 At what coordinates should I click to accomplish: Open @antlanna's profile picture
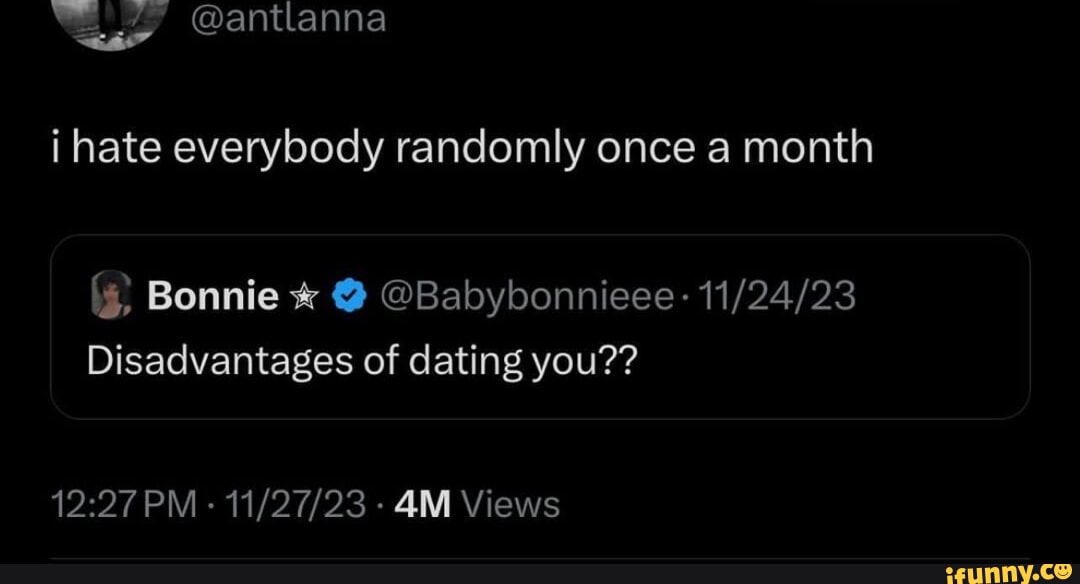[110, 18]
